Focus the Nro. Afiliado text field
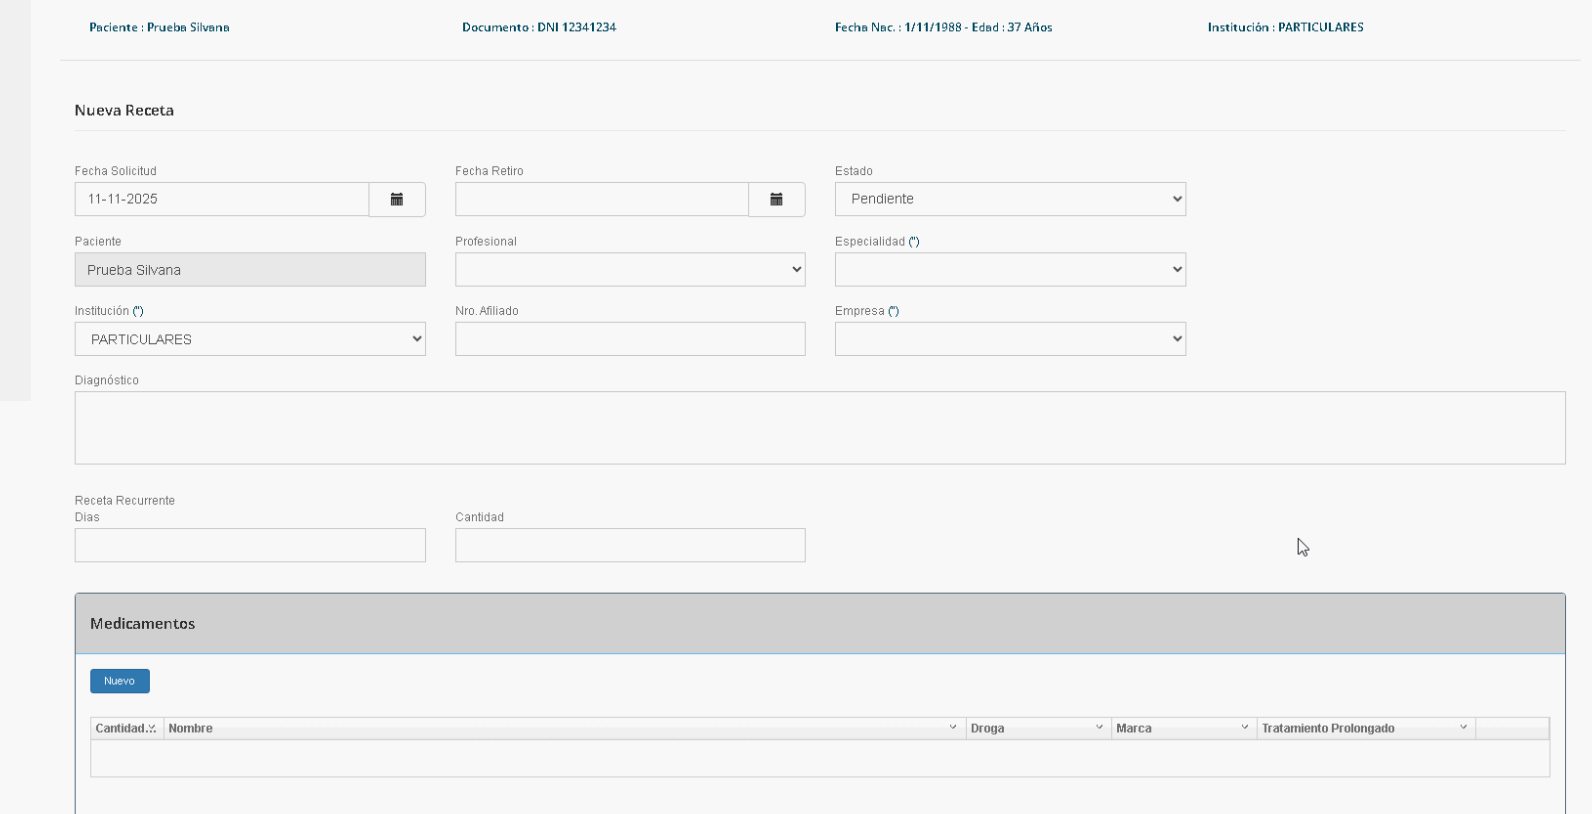The height and width of the screenshot is (814, 1592). [630, 339]
